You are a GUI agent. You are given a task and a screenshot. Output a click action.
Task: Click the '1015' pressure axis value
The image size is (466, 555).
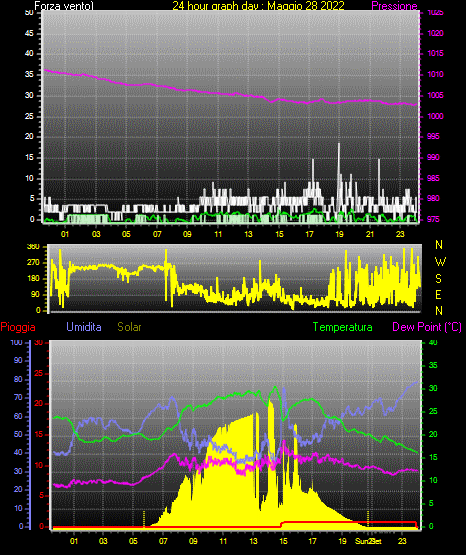(435, 53)
